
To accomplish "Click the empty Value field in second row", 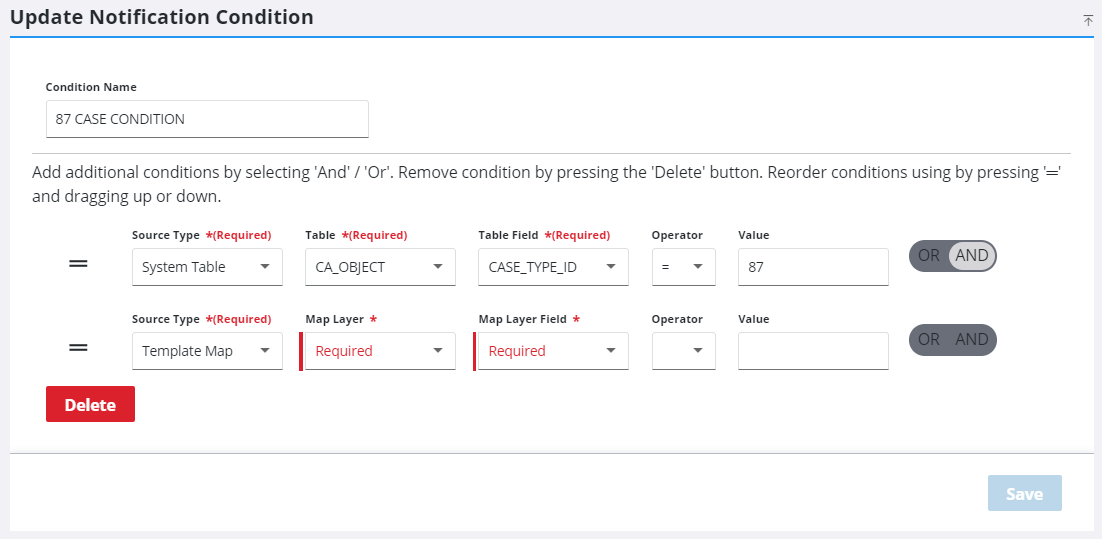I will pos(813,351).
